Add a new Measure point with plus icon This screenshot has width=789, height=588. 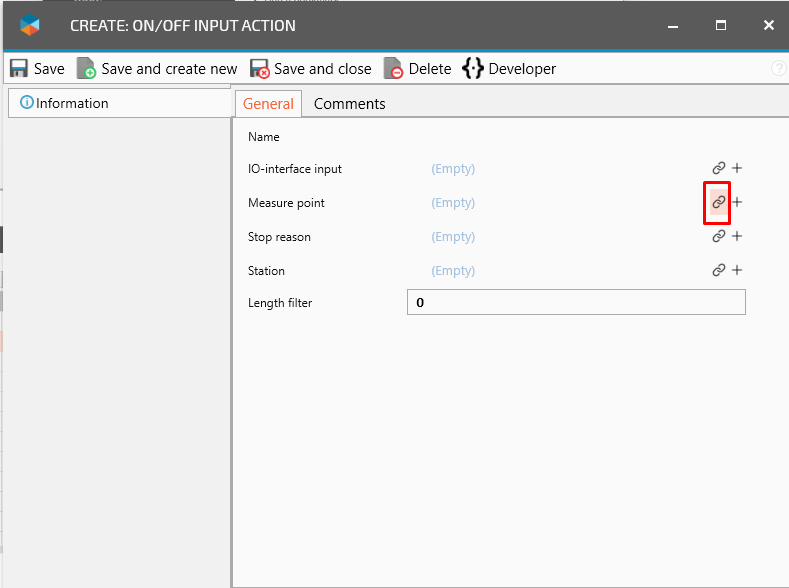(x=737, y=202)
